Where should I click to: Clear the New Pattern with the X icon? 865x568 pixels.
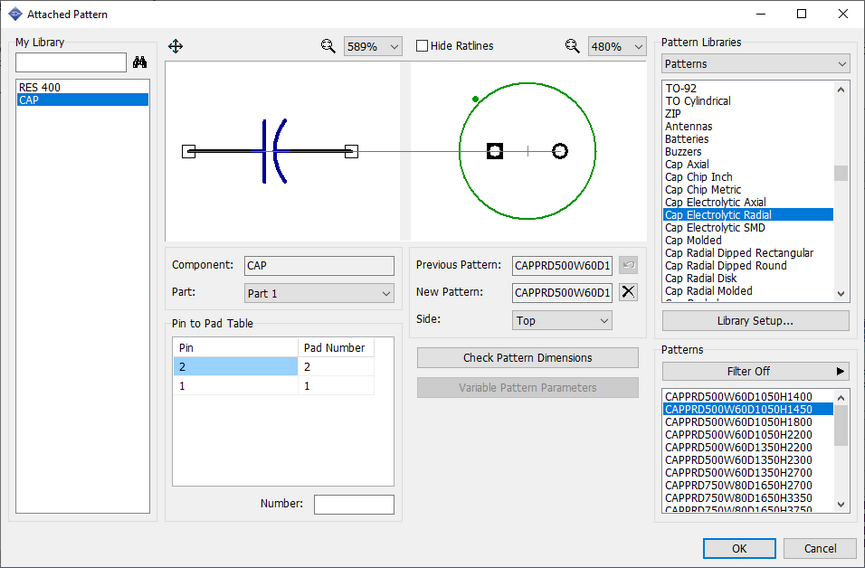pos(628,292)
